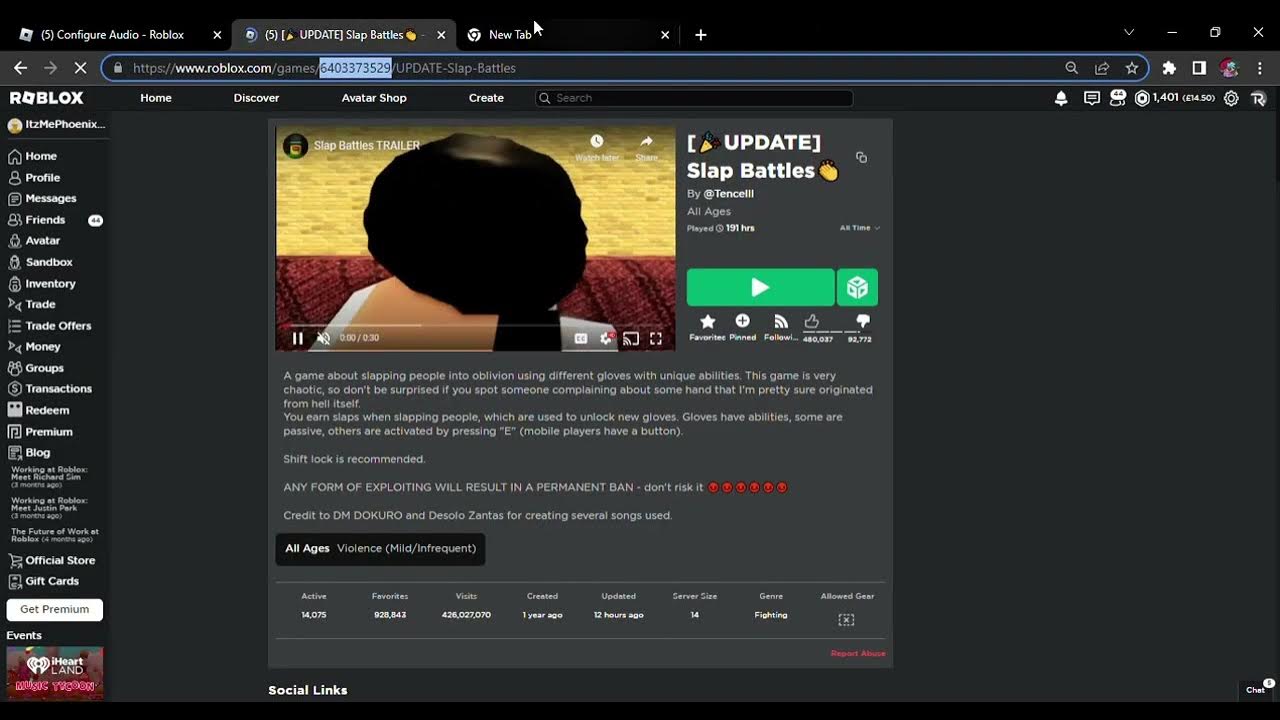Share this page from address bar
Screen dimensions: 1280x720
(1102, 68)
